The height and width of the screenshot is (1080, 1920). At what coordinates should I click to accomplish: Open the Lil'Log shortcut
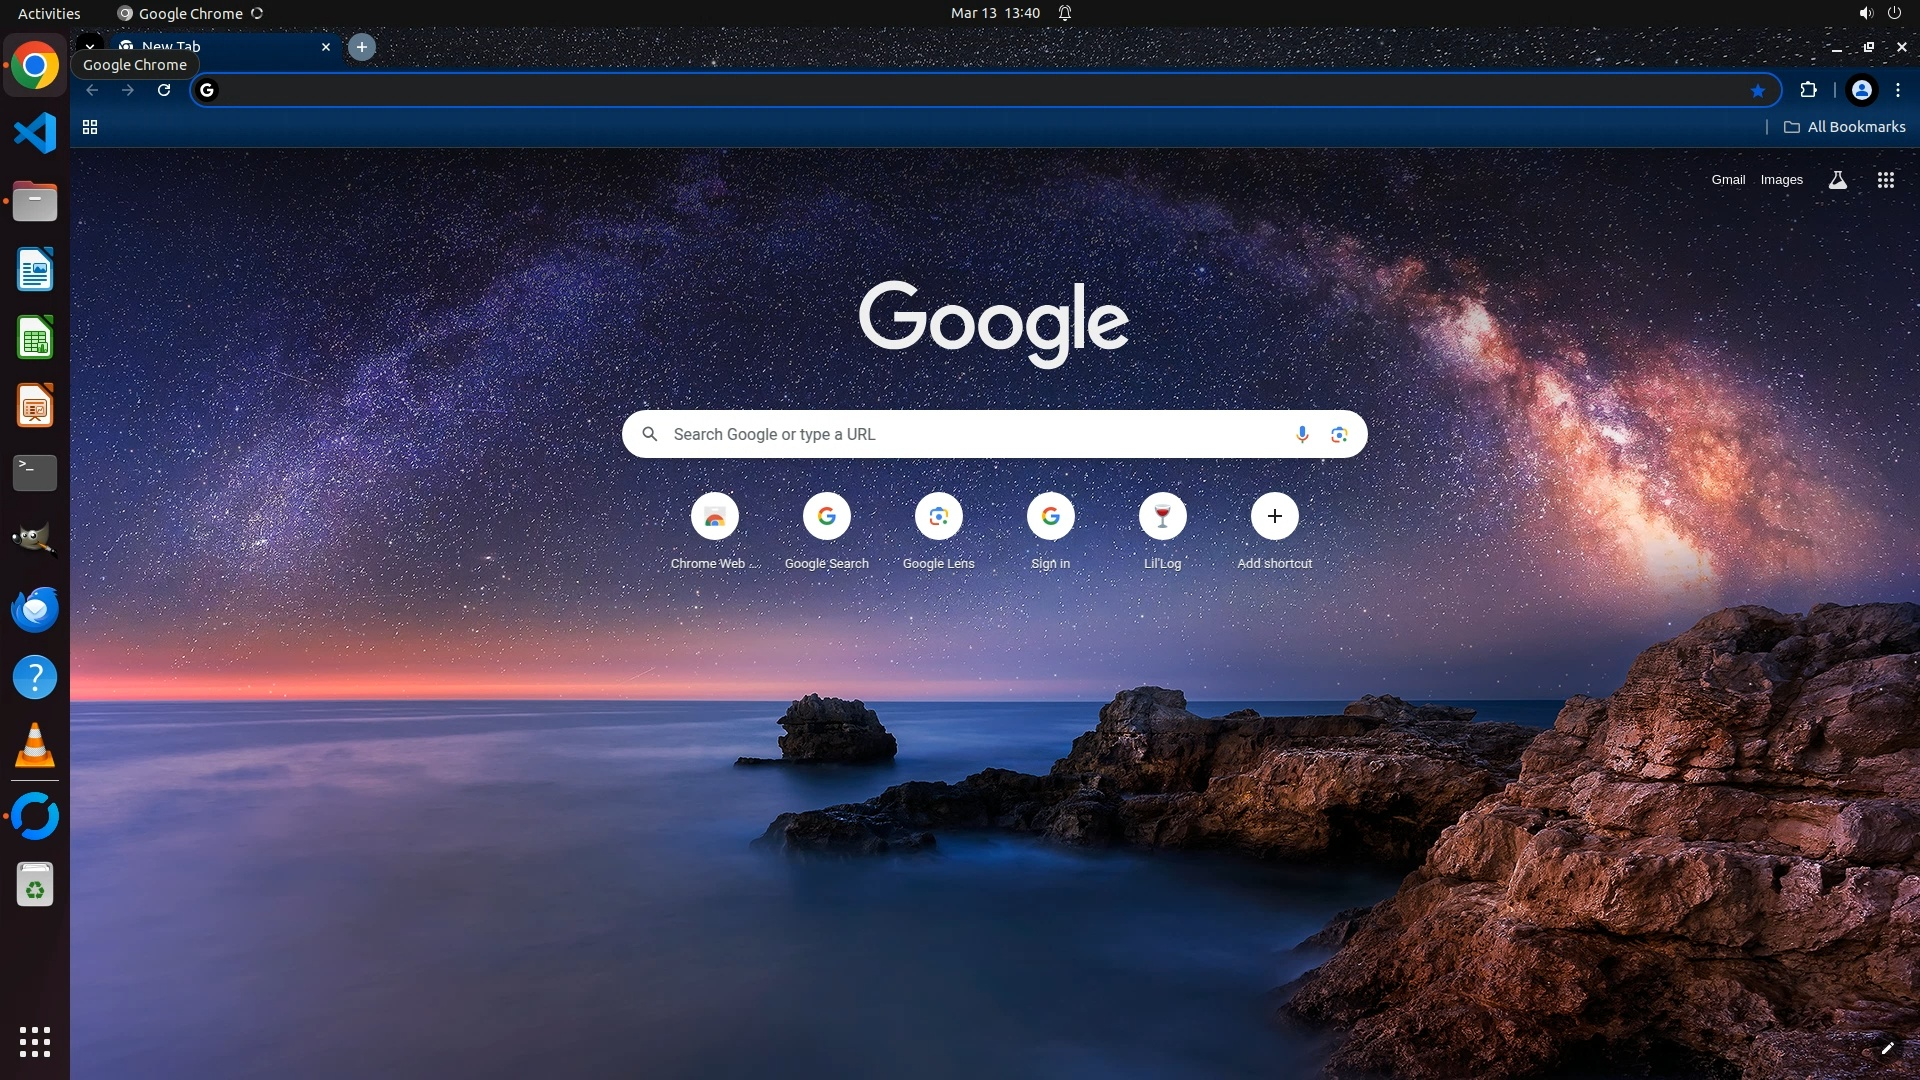click(1162, 517)
